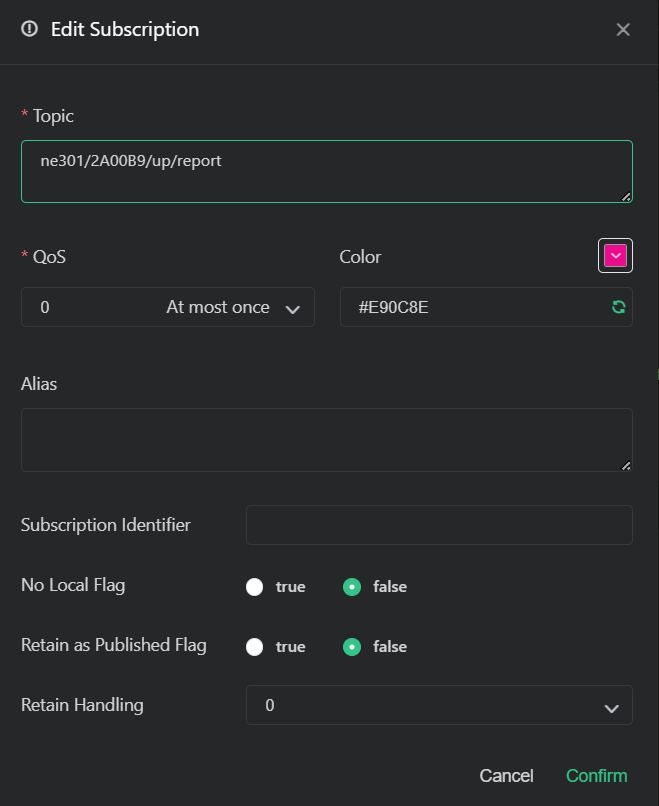
Task: Open the QoS dropdown showing At most once
Action: click(x=167, y=307)
